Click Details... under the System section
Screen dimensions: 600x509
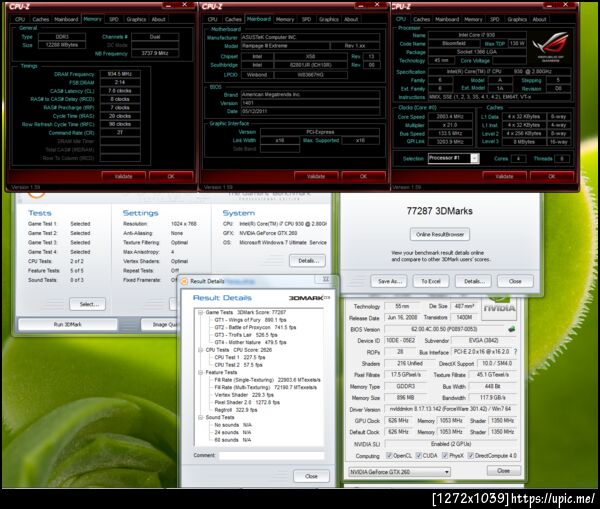(308, 261)
